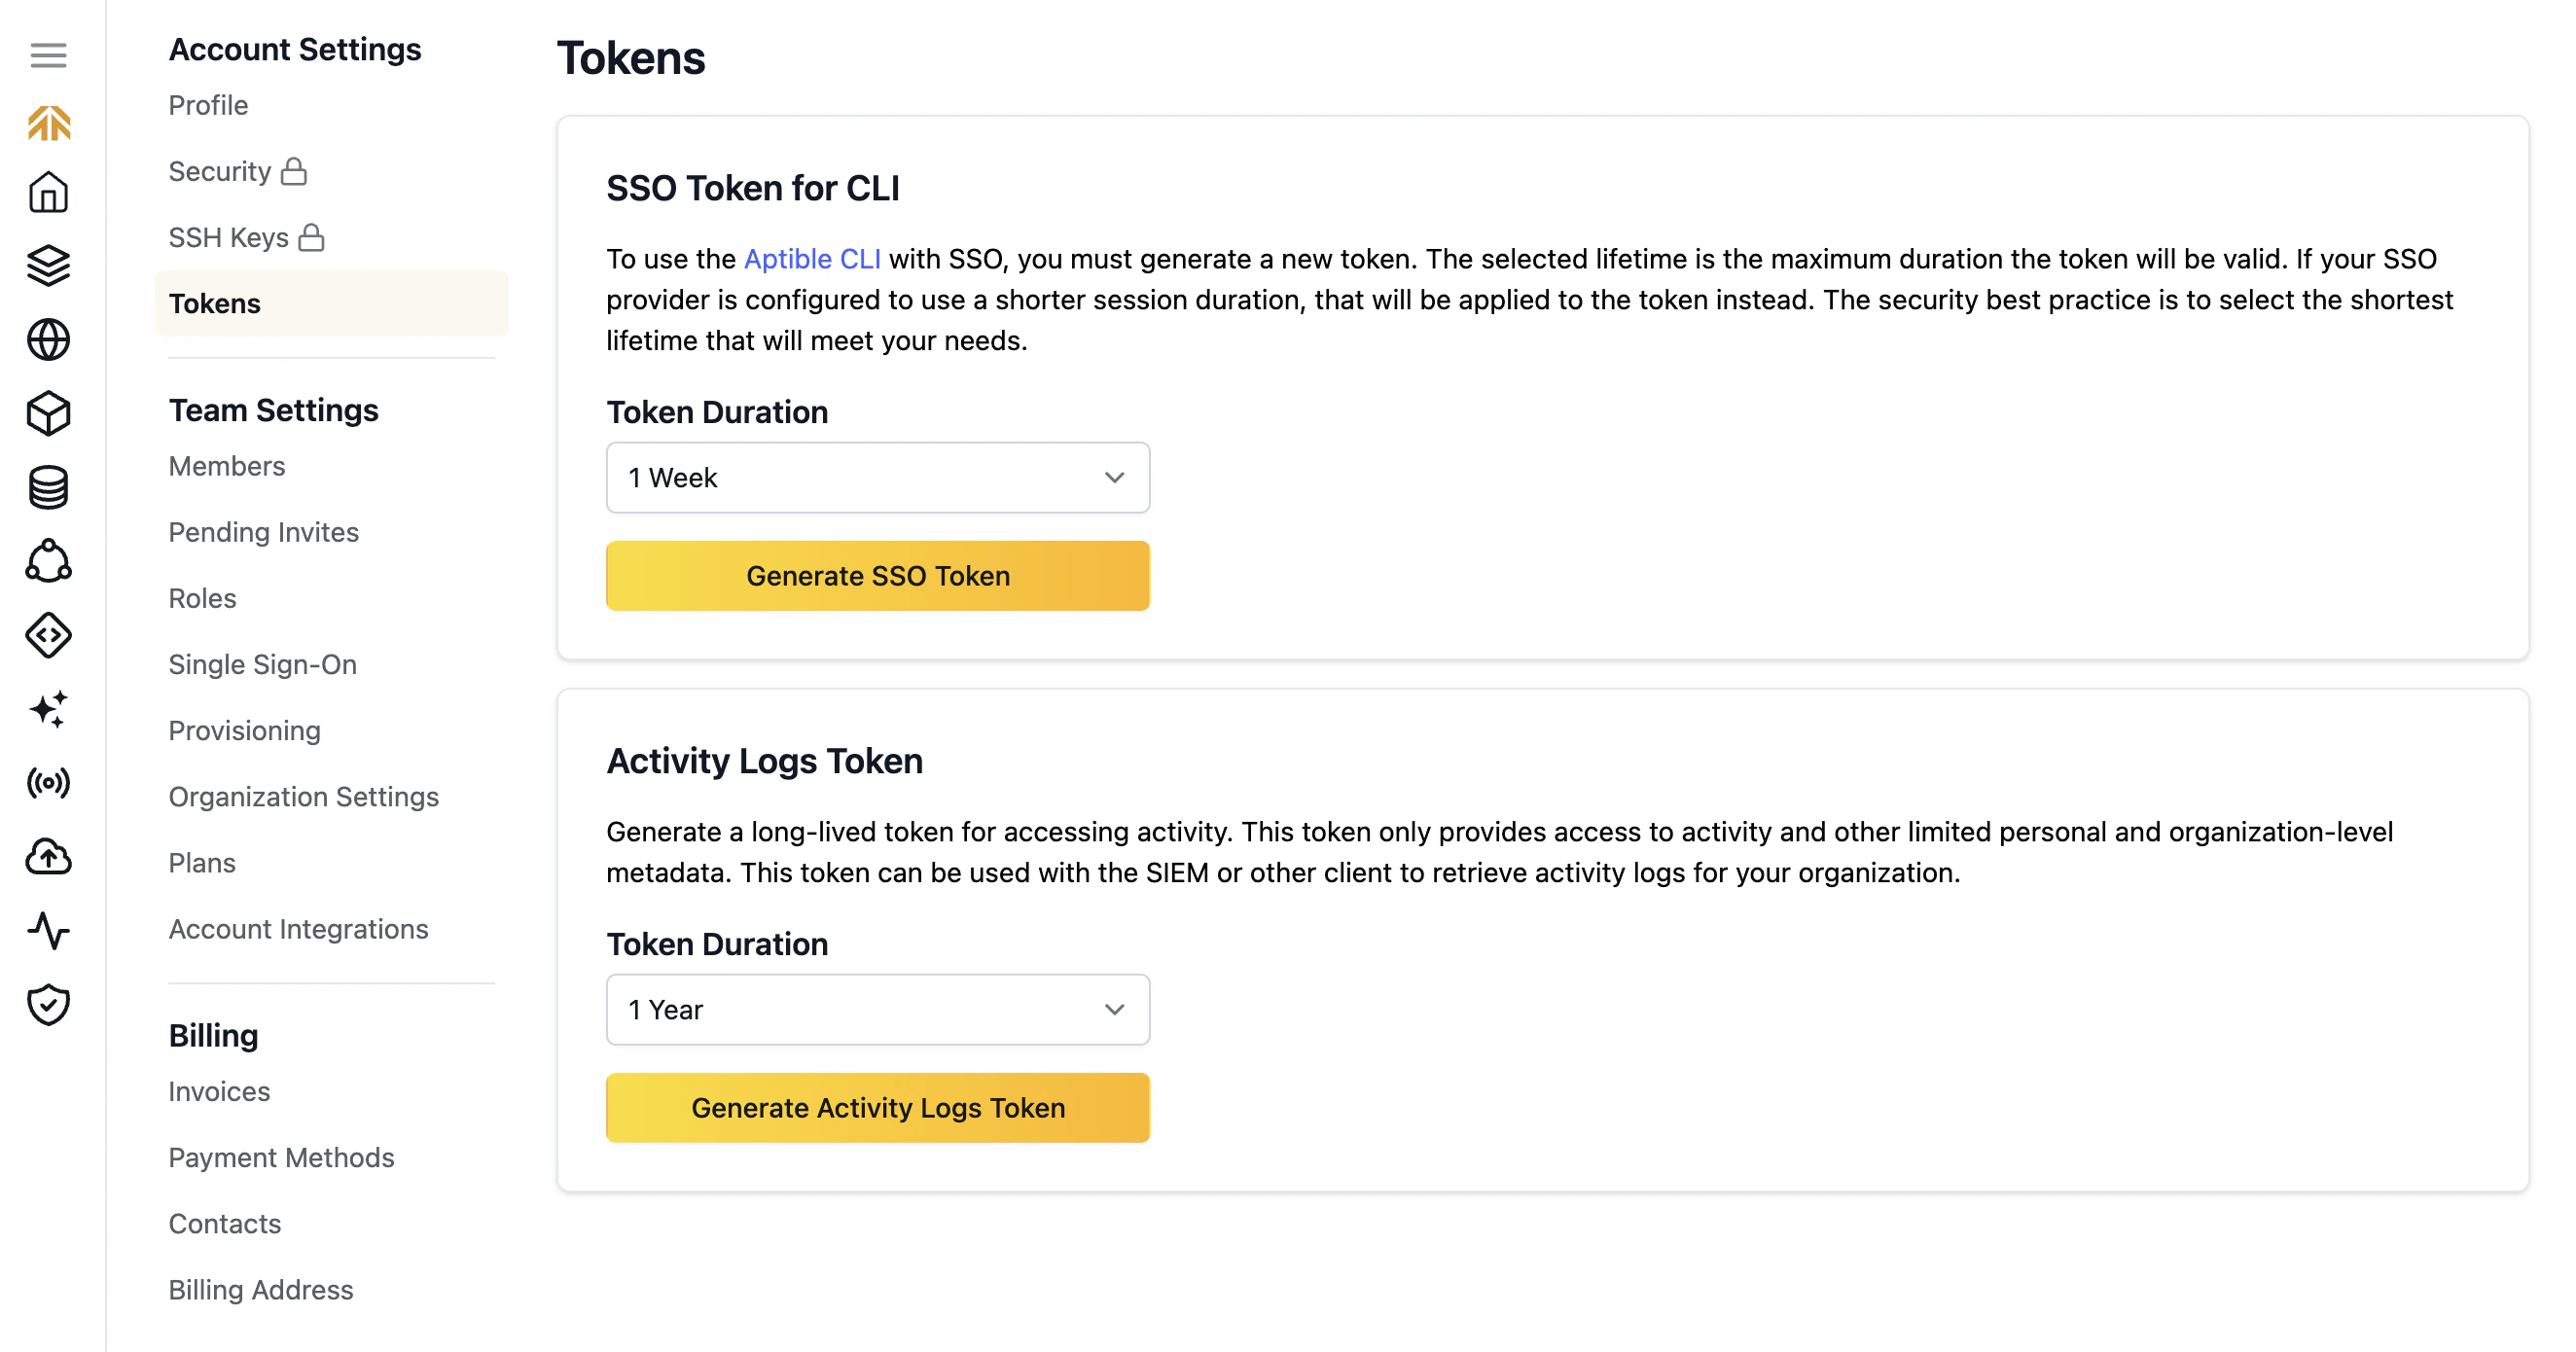
Task: Open the globe endpoints icon
Action: 48,340
